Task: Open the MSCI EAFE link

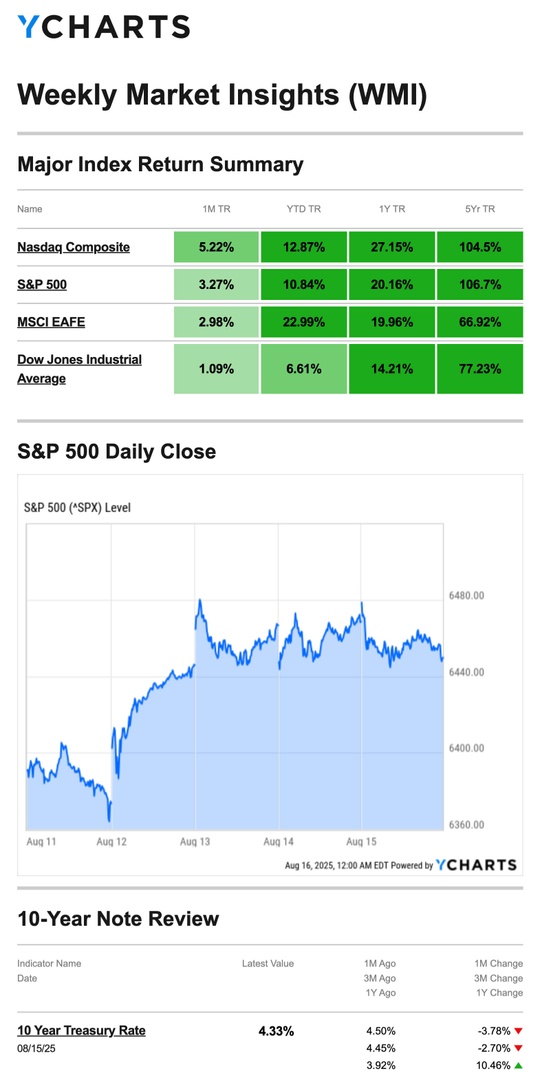Action: pyautogui.click(x=51, y=321)
